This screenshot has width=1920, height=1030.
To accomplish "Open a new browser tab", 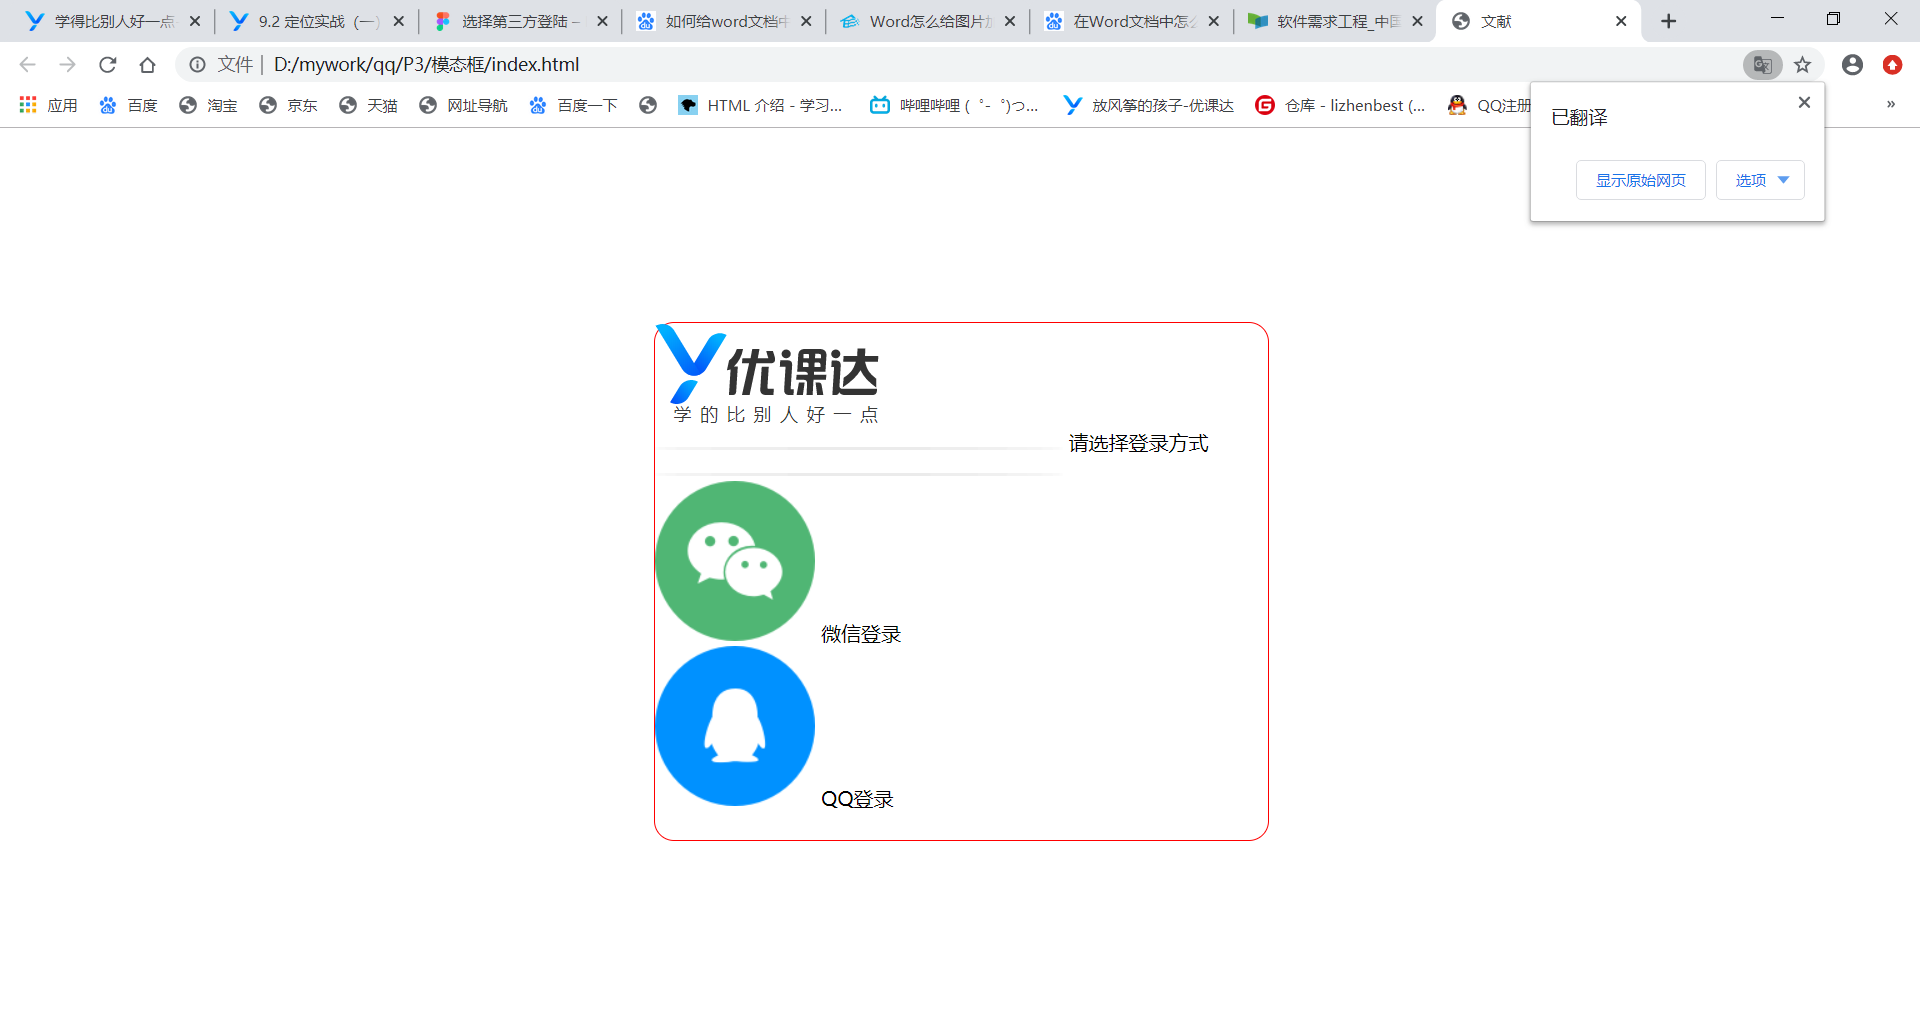I will (x=1668, y=21).
